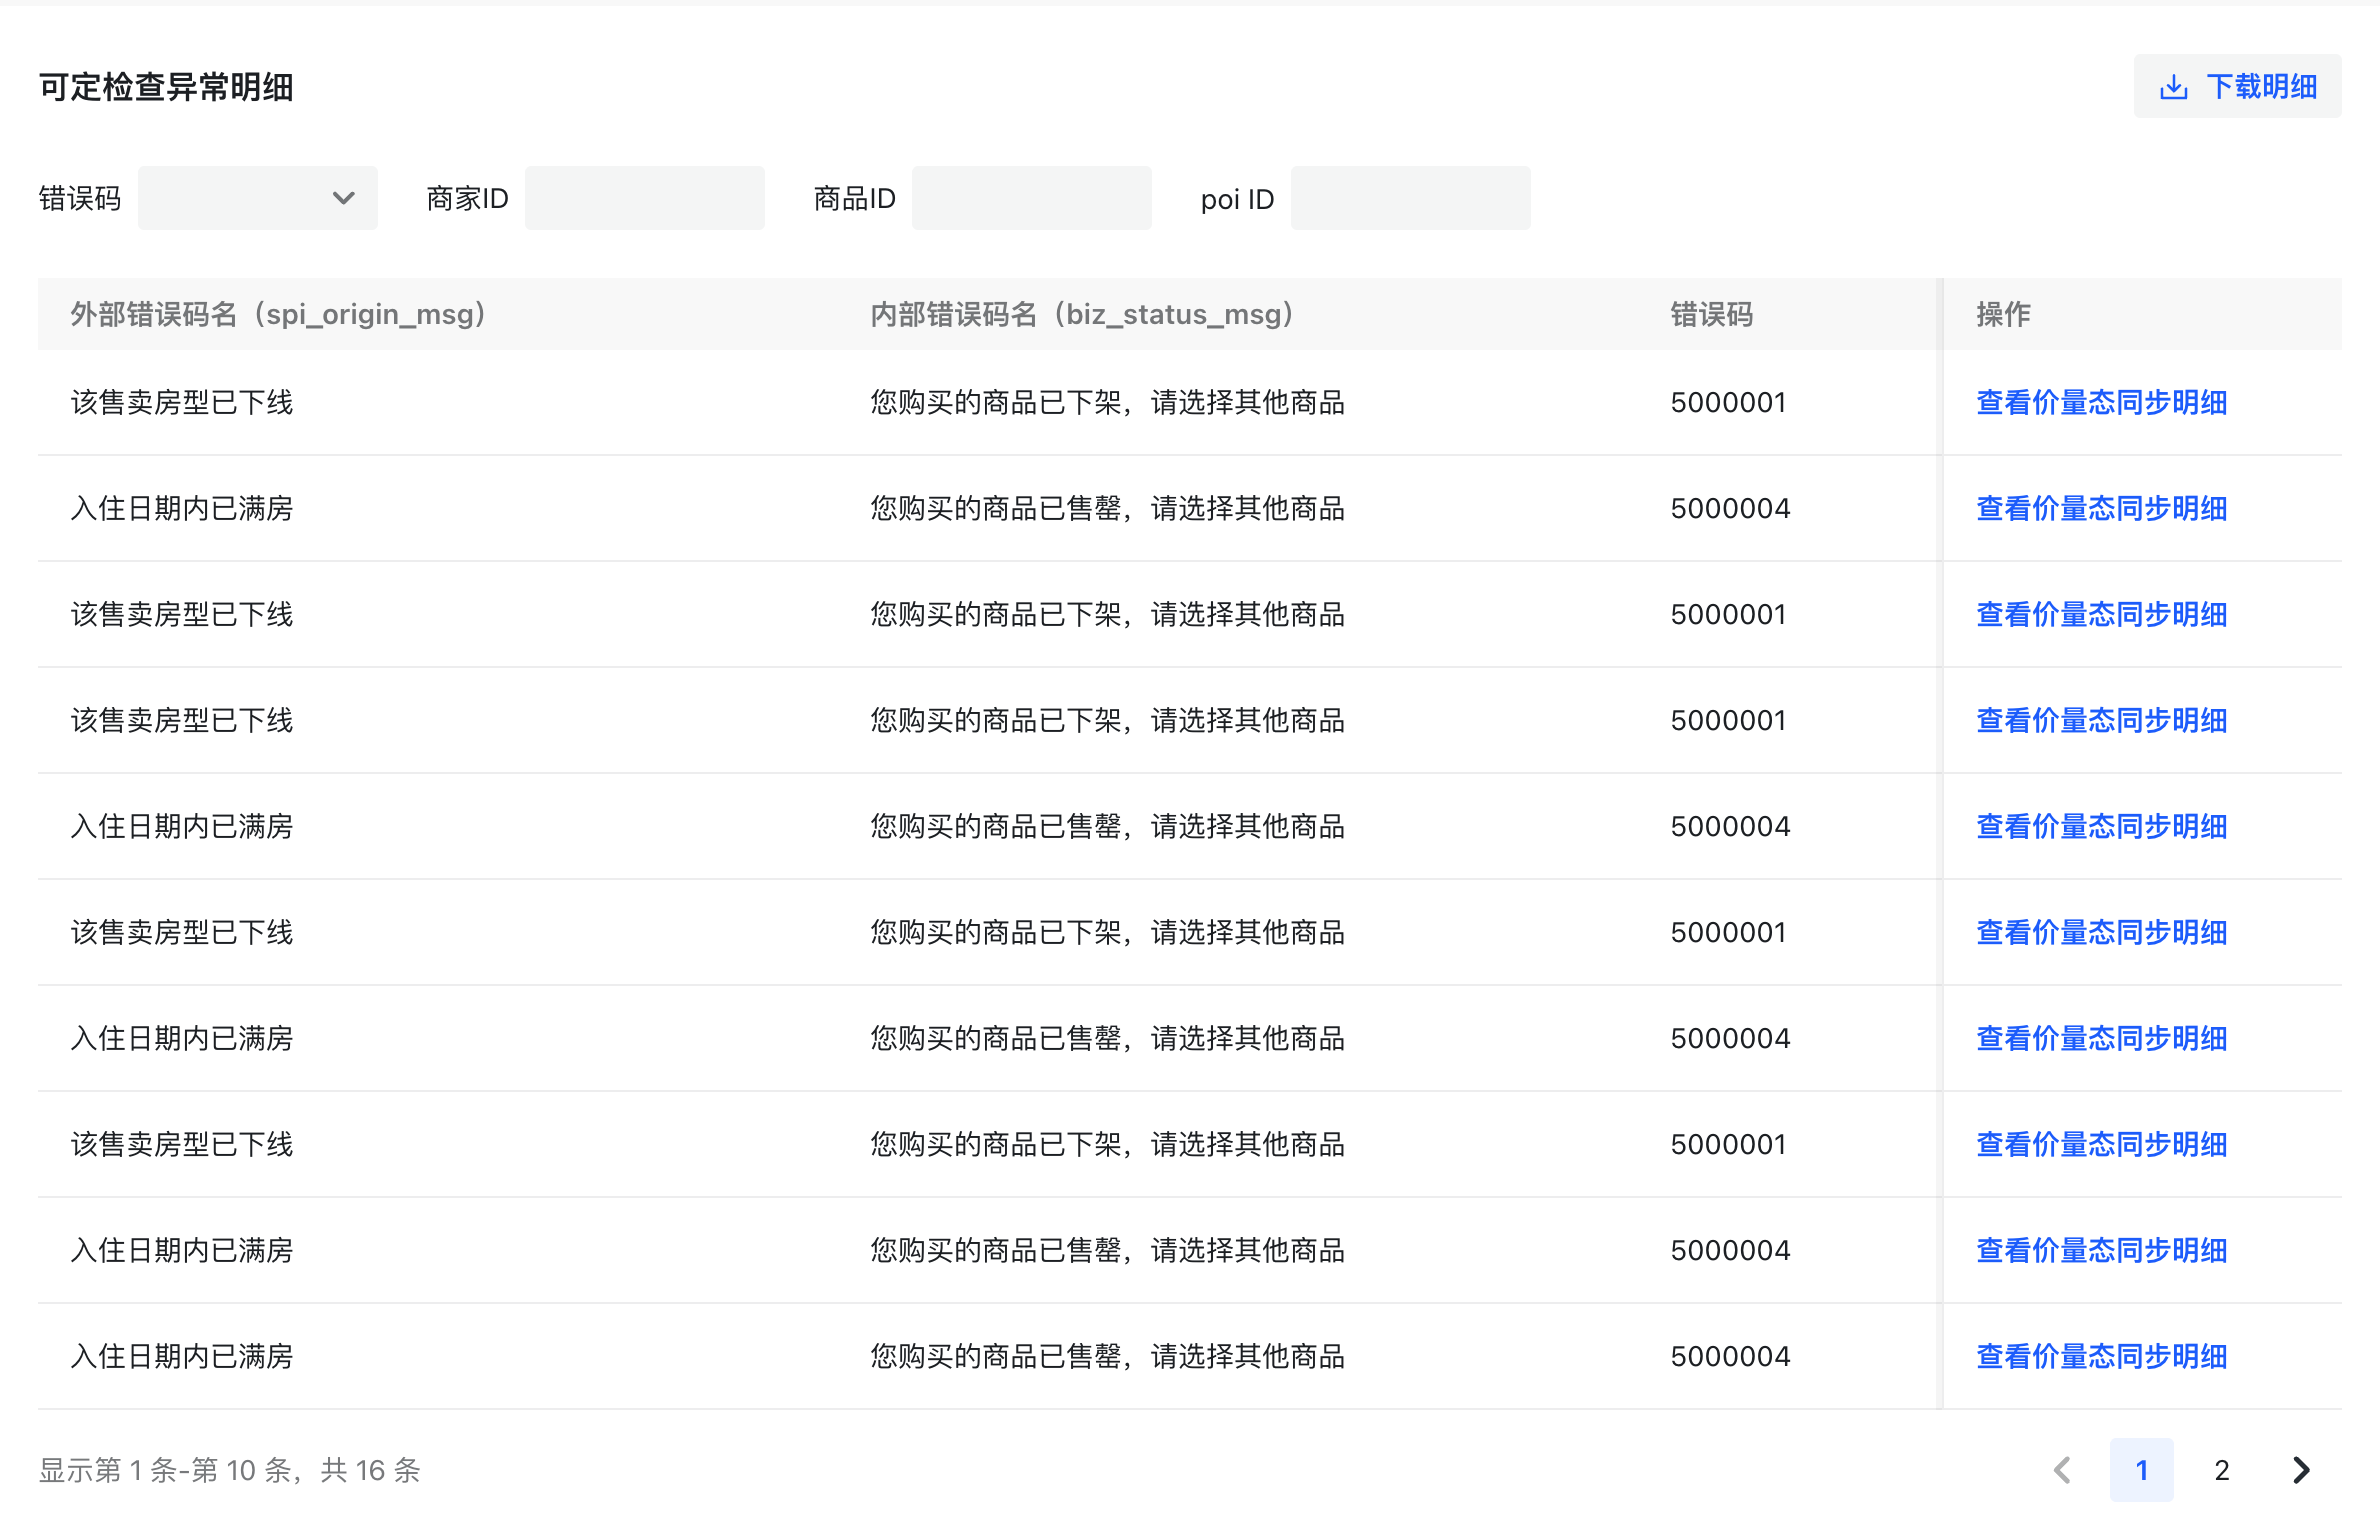The width and height of the screenshot is (2380, 1524).
Task: Open 查看价量态同步明细 link in second row
Action: [2101, 508]
